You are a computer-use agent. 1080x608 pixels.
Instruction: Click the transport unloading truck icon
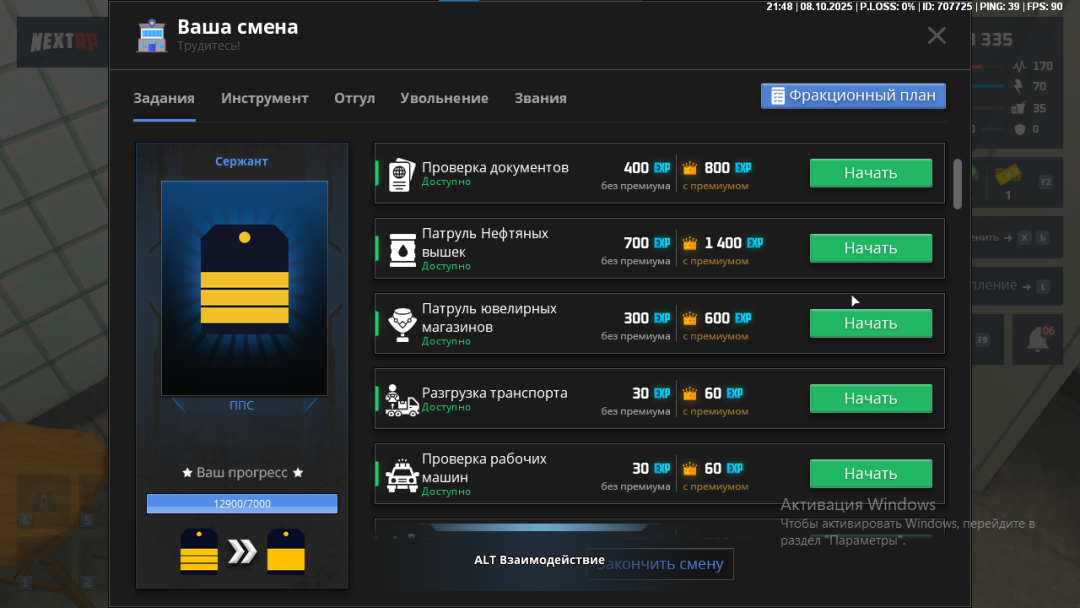point(401,399)
